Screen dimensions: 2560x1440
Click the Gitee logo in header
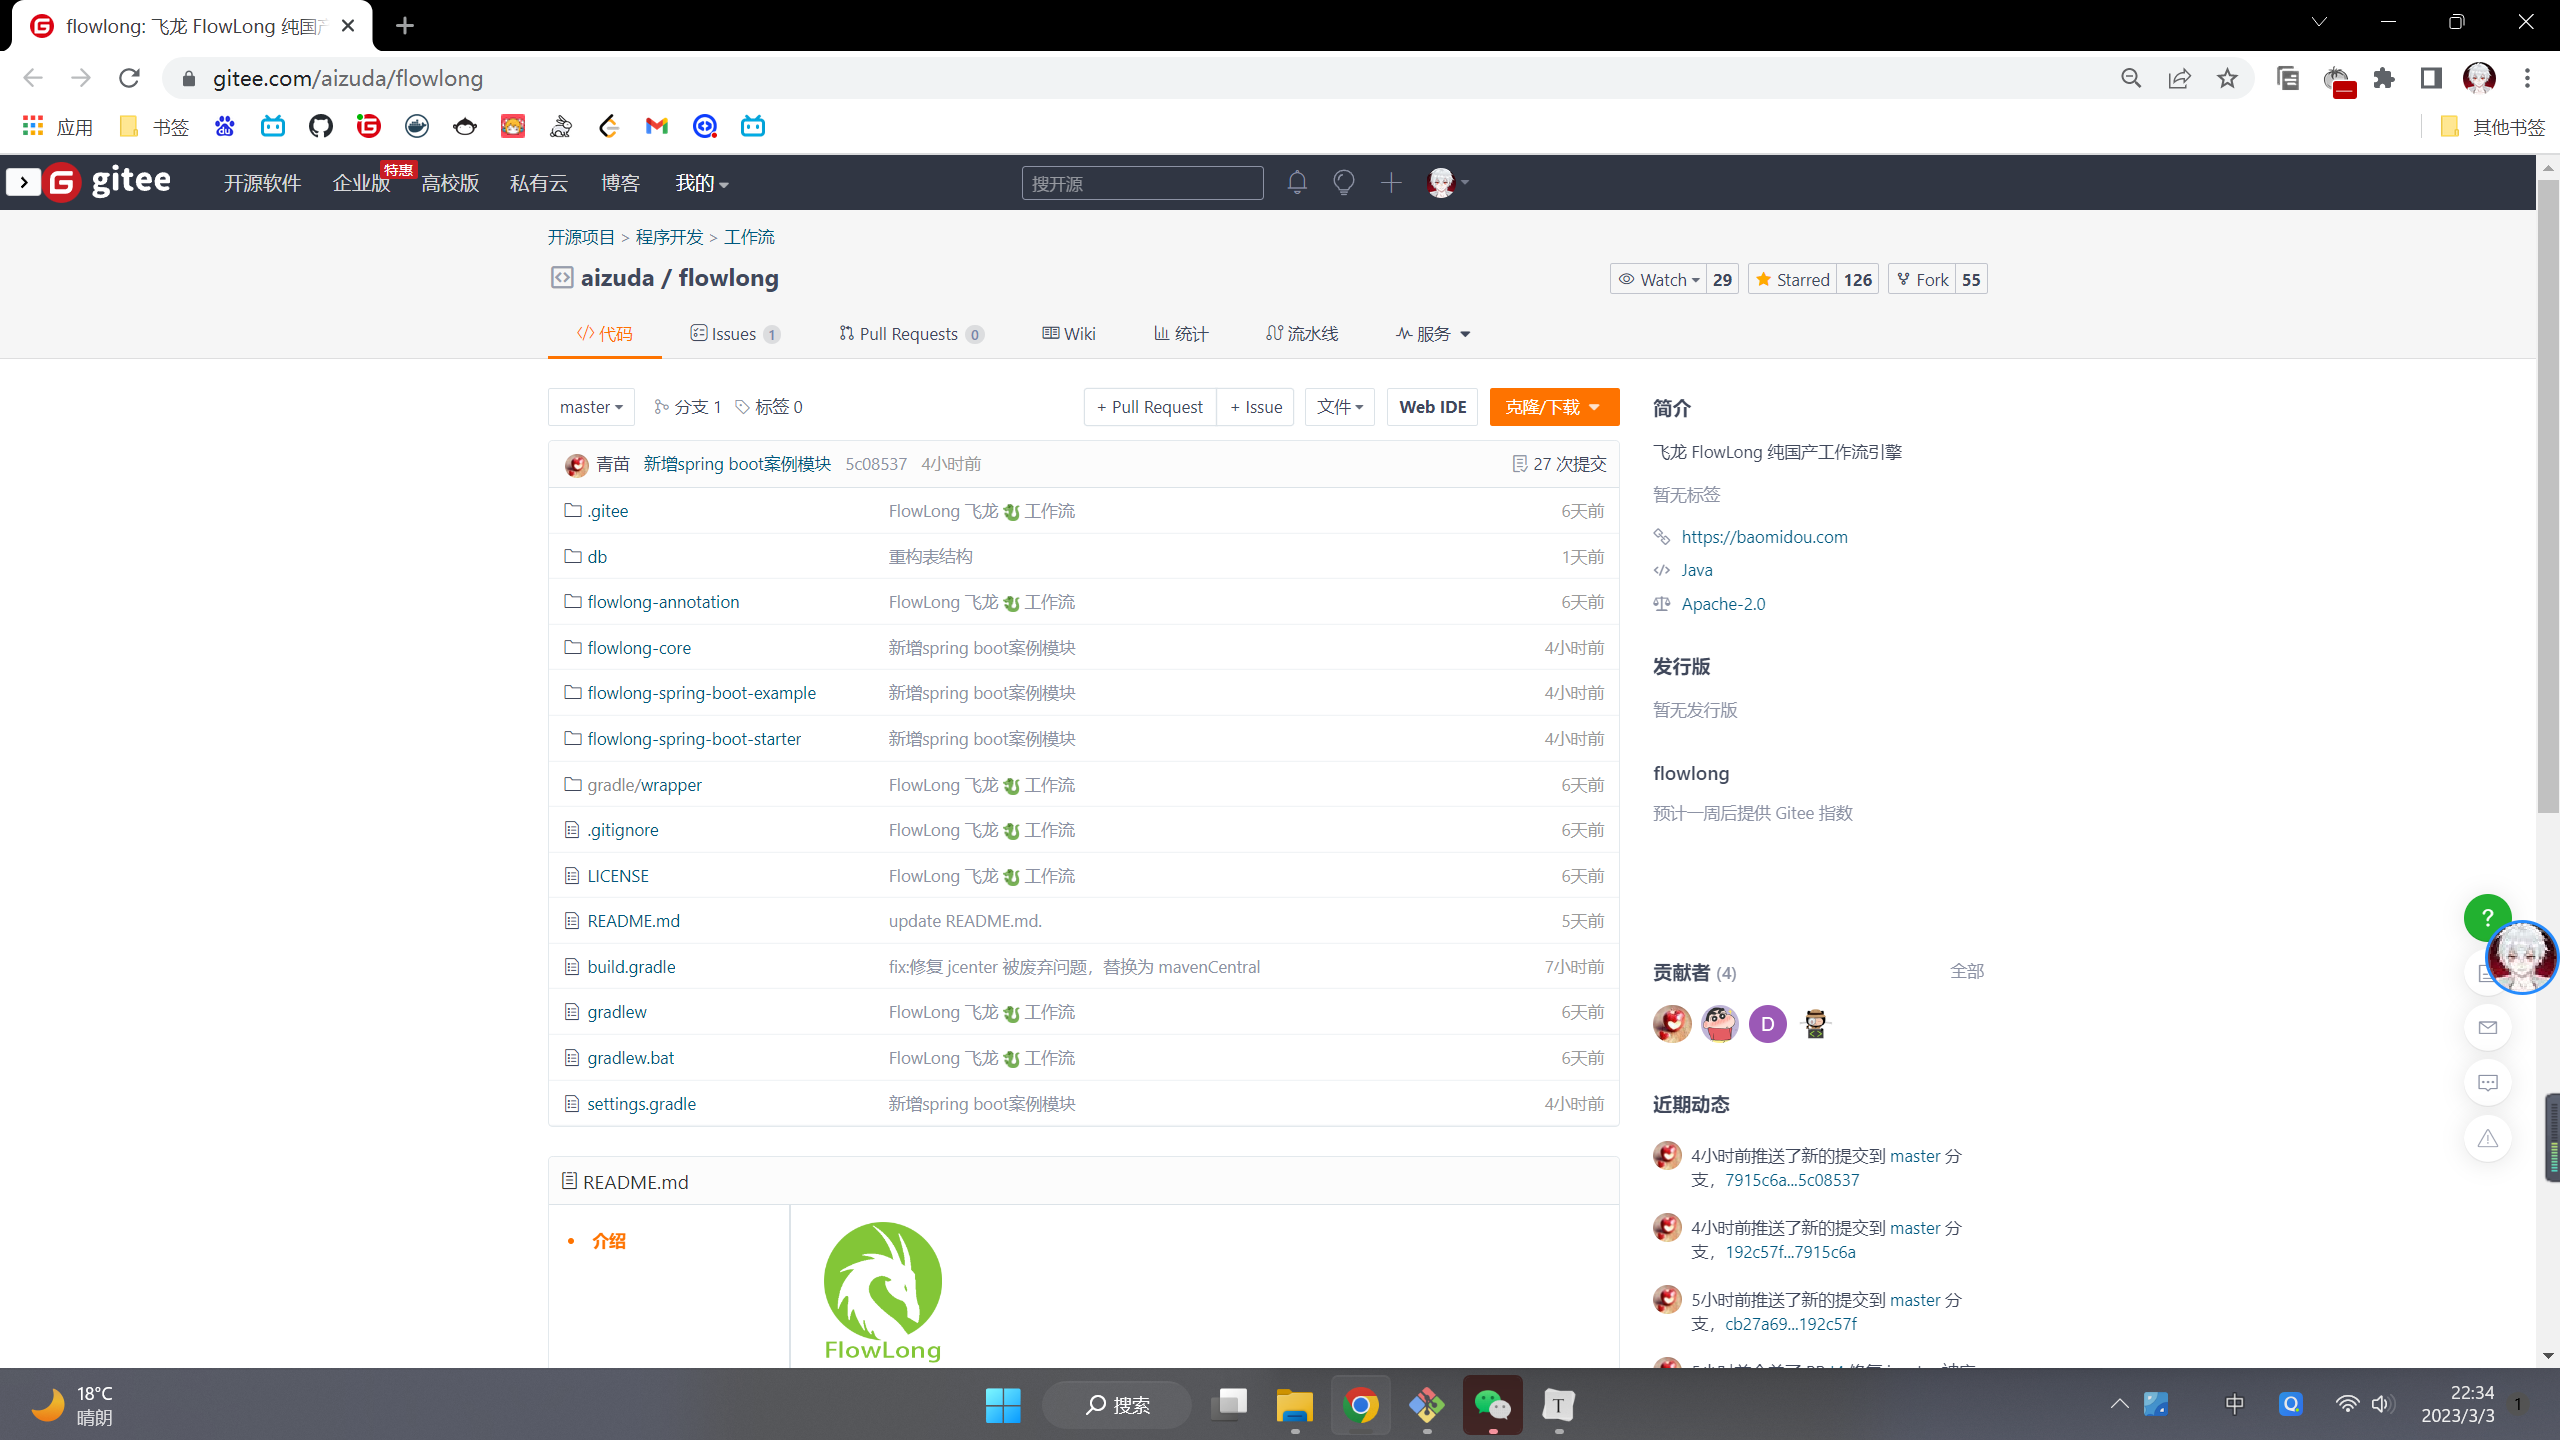(x=108, y=182)
